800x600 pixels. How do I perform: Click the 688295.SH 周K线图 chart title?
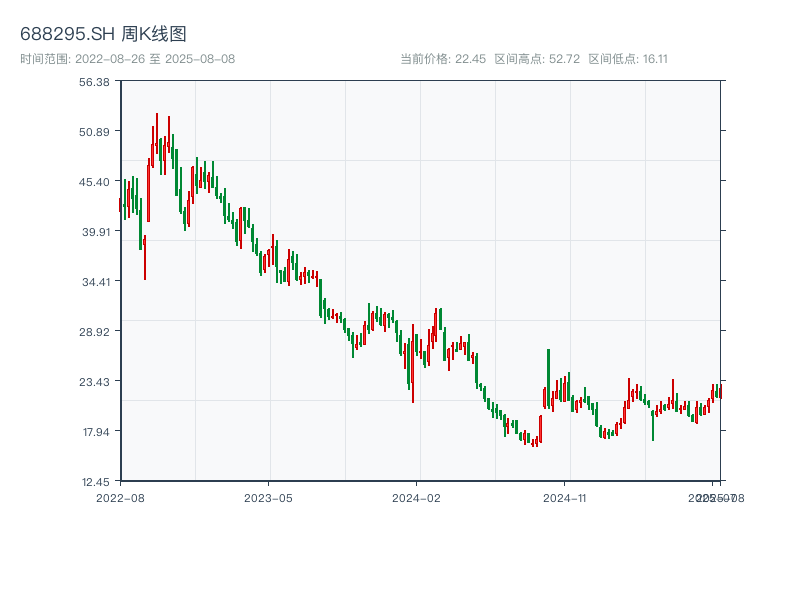(103, 34)
